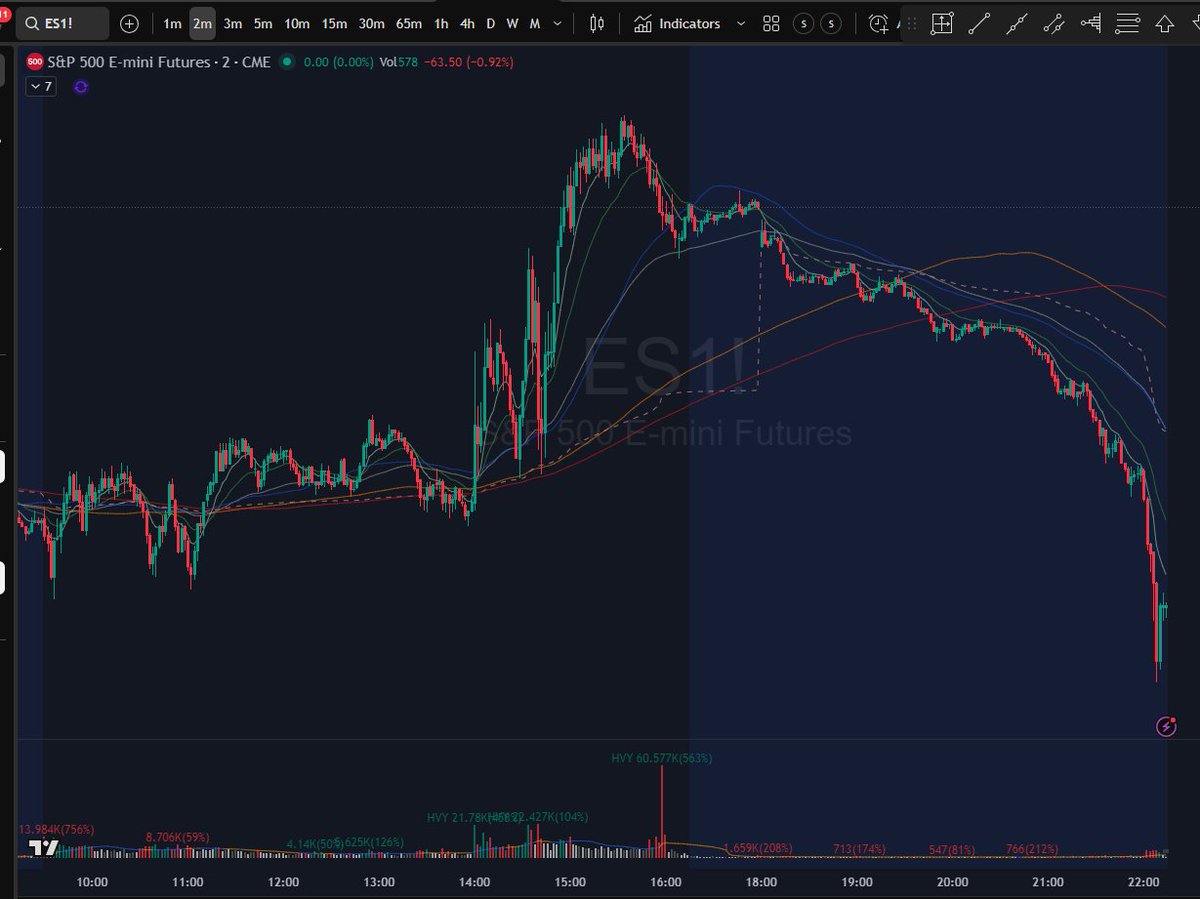Image resolution: width=1200 pixels, height=899 pixels.
Task: Select the arrow up marker tool
Action: pos(1164,23)
